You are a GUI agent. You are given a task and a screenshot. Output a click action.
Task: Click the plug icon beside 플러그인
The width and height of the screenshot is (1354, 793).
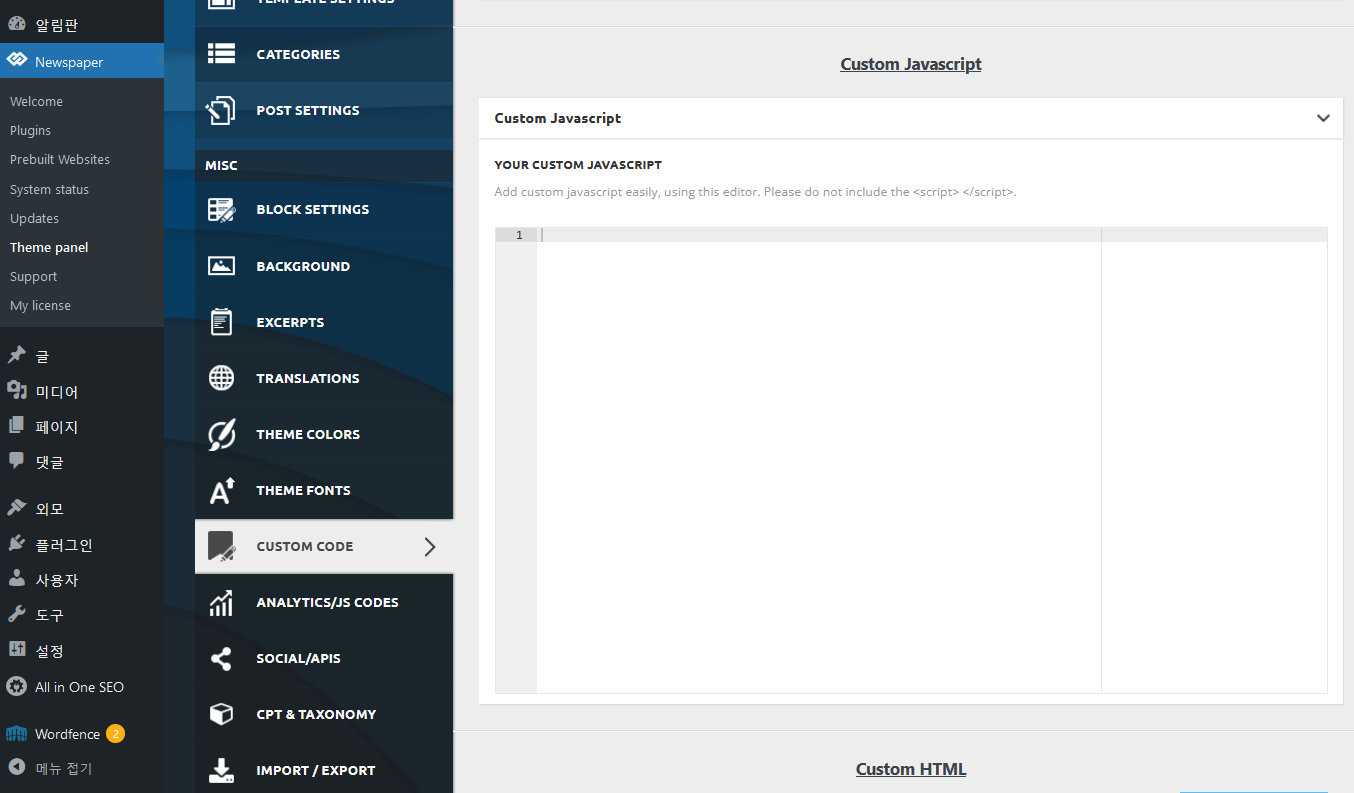coord(17,544)
